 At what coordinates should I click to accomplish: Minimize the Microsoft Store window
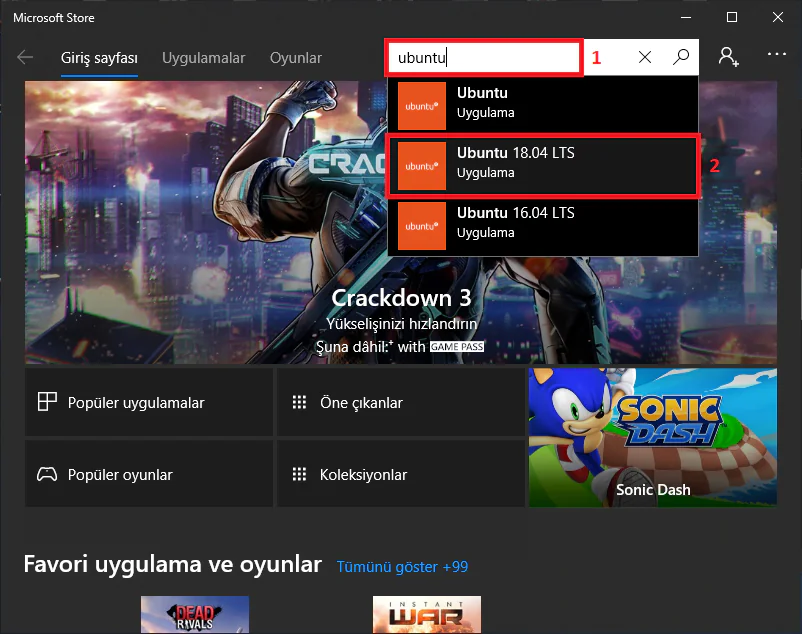click(686, 17)
